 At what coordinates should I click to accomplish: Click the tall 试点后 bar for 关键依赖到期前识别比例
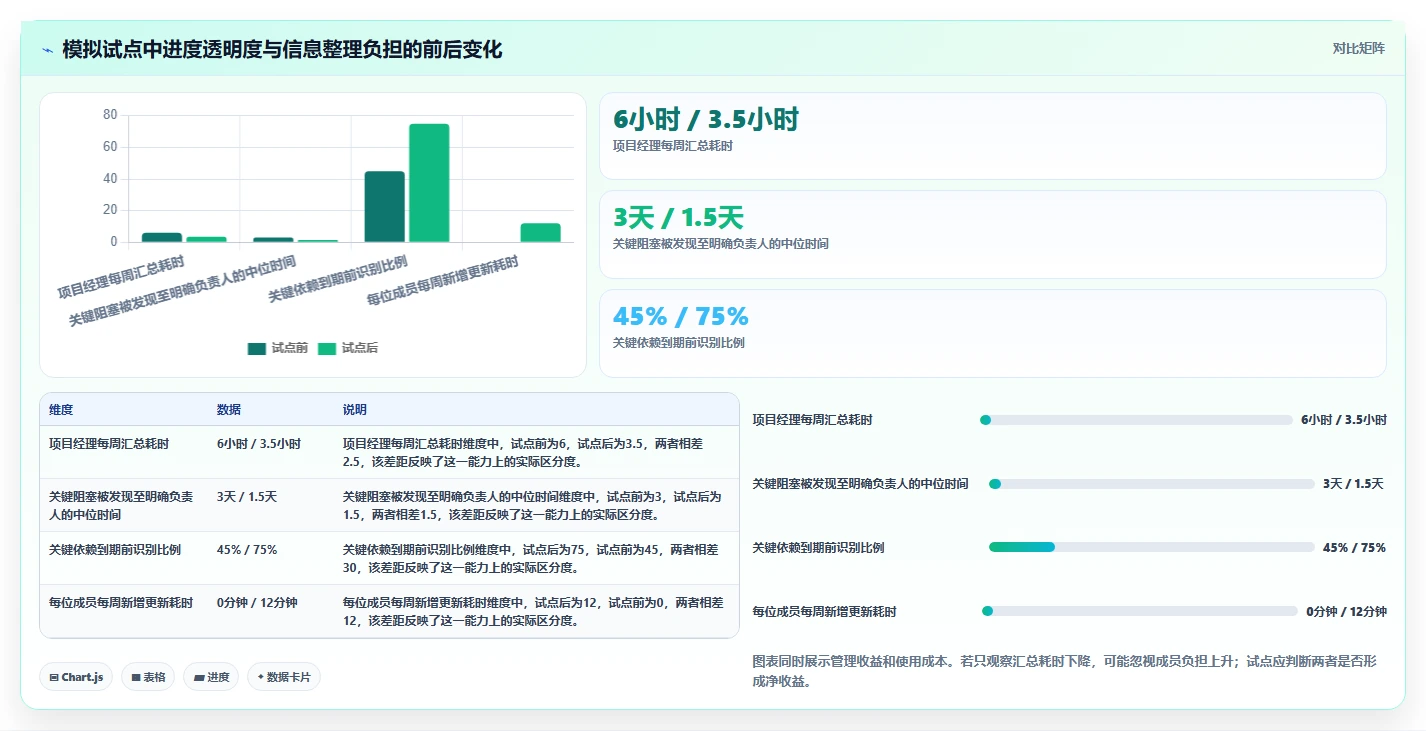pos(429,183)
